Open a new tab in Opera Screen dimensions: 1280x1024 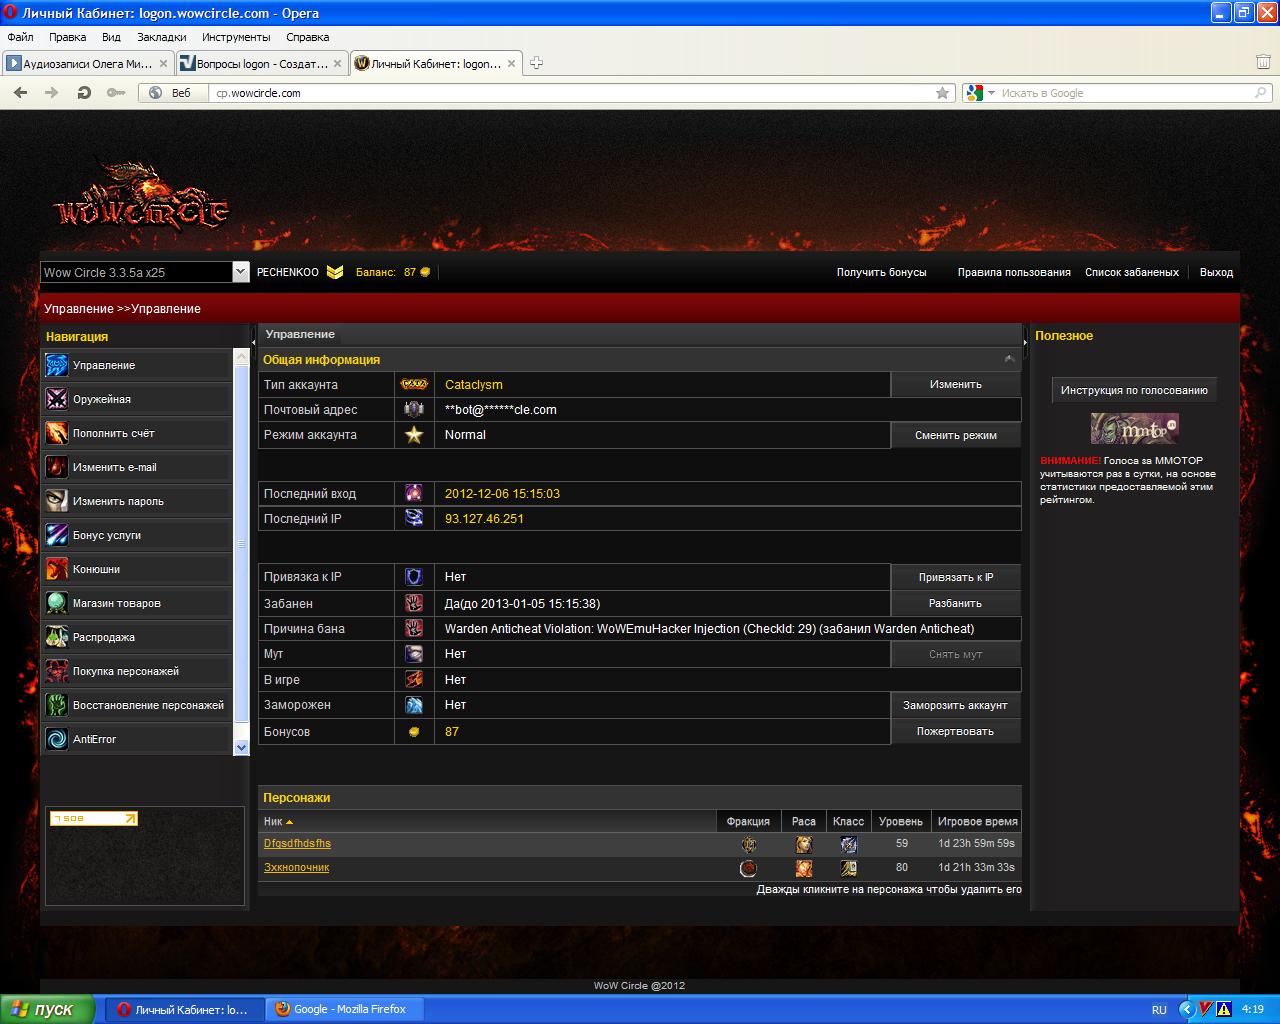pyautogui.click(x=536, y=63)
